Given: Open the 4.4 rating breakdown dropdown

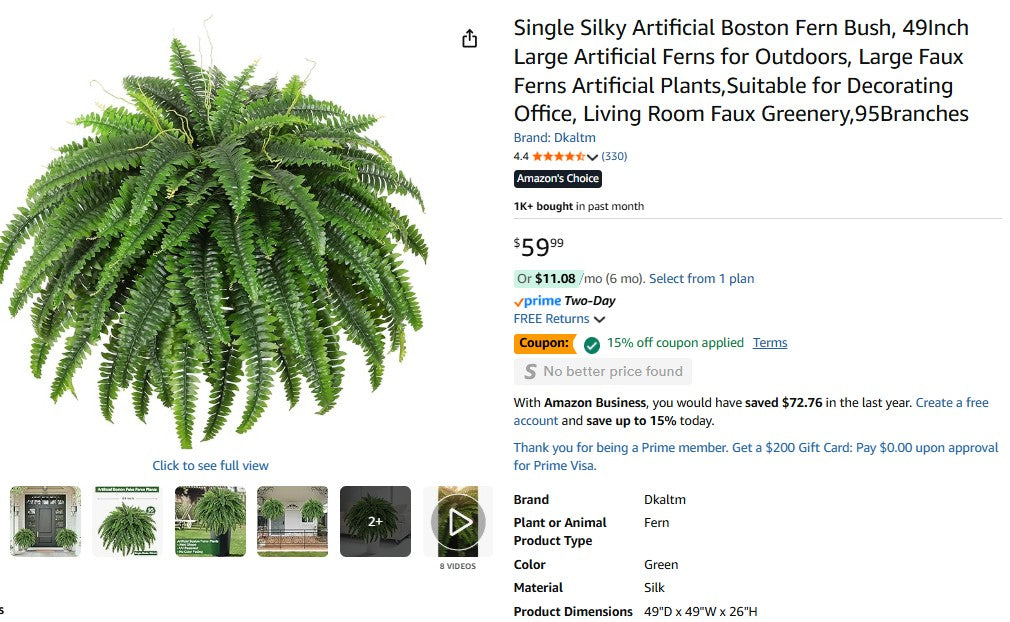Looking at the screenshot, I should tap(592, 156).
